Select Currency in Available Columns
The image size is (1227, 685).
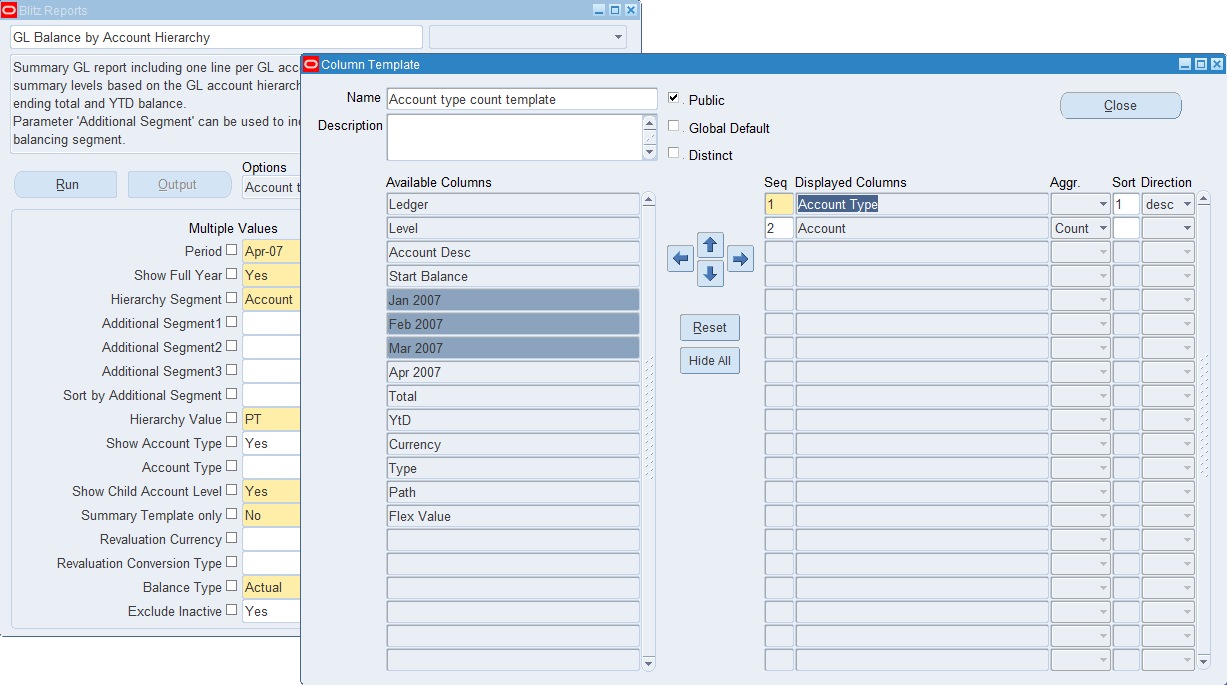(513, 444)
